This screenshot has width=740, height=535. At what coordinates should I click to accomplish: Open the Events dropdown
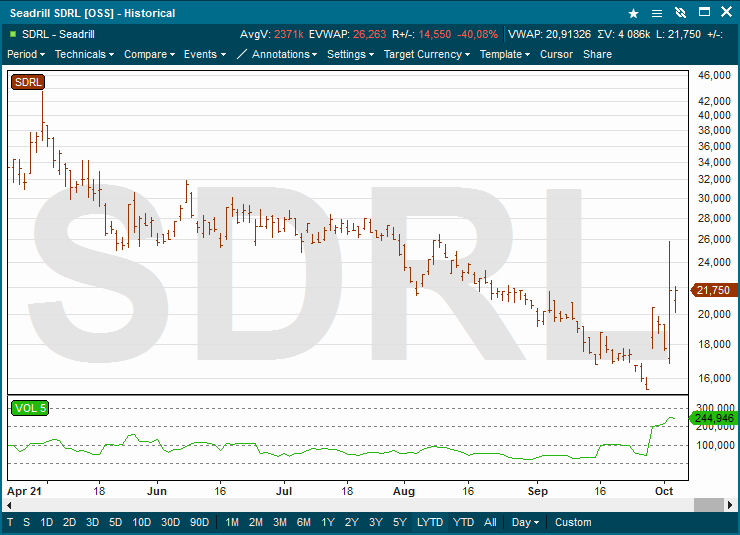tap(205, 54)
